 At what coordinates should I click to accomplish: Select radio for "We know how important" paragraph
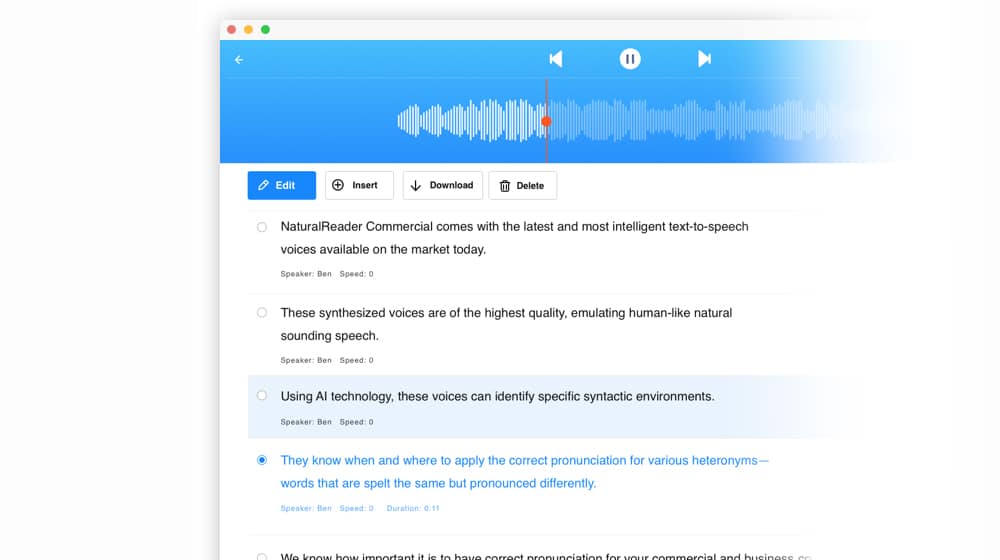click(261, 557)
